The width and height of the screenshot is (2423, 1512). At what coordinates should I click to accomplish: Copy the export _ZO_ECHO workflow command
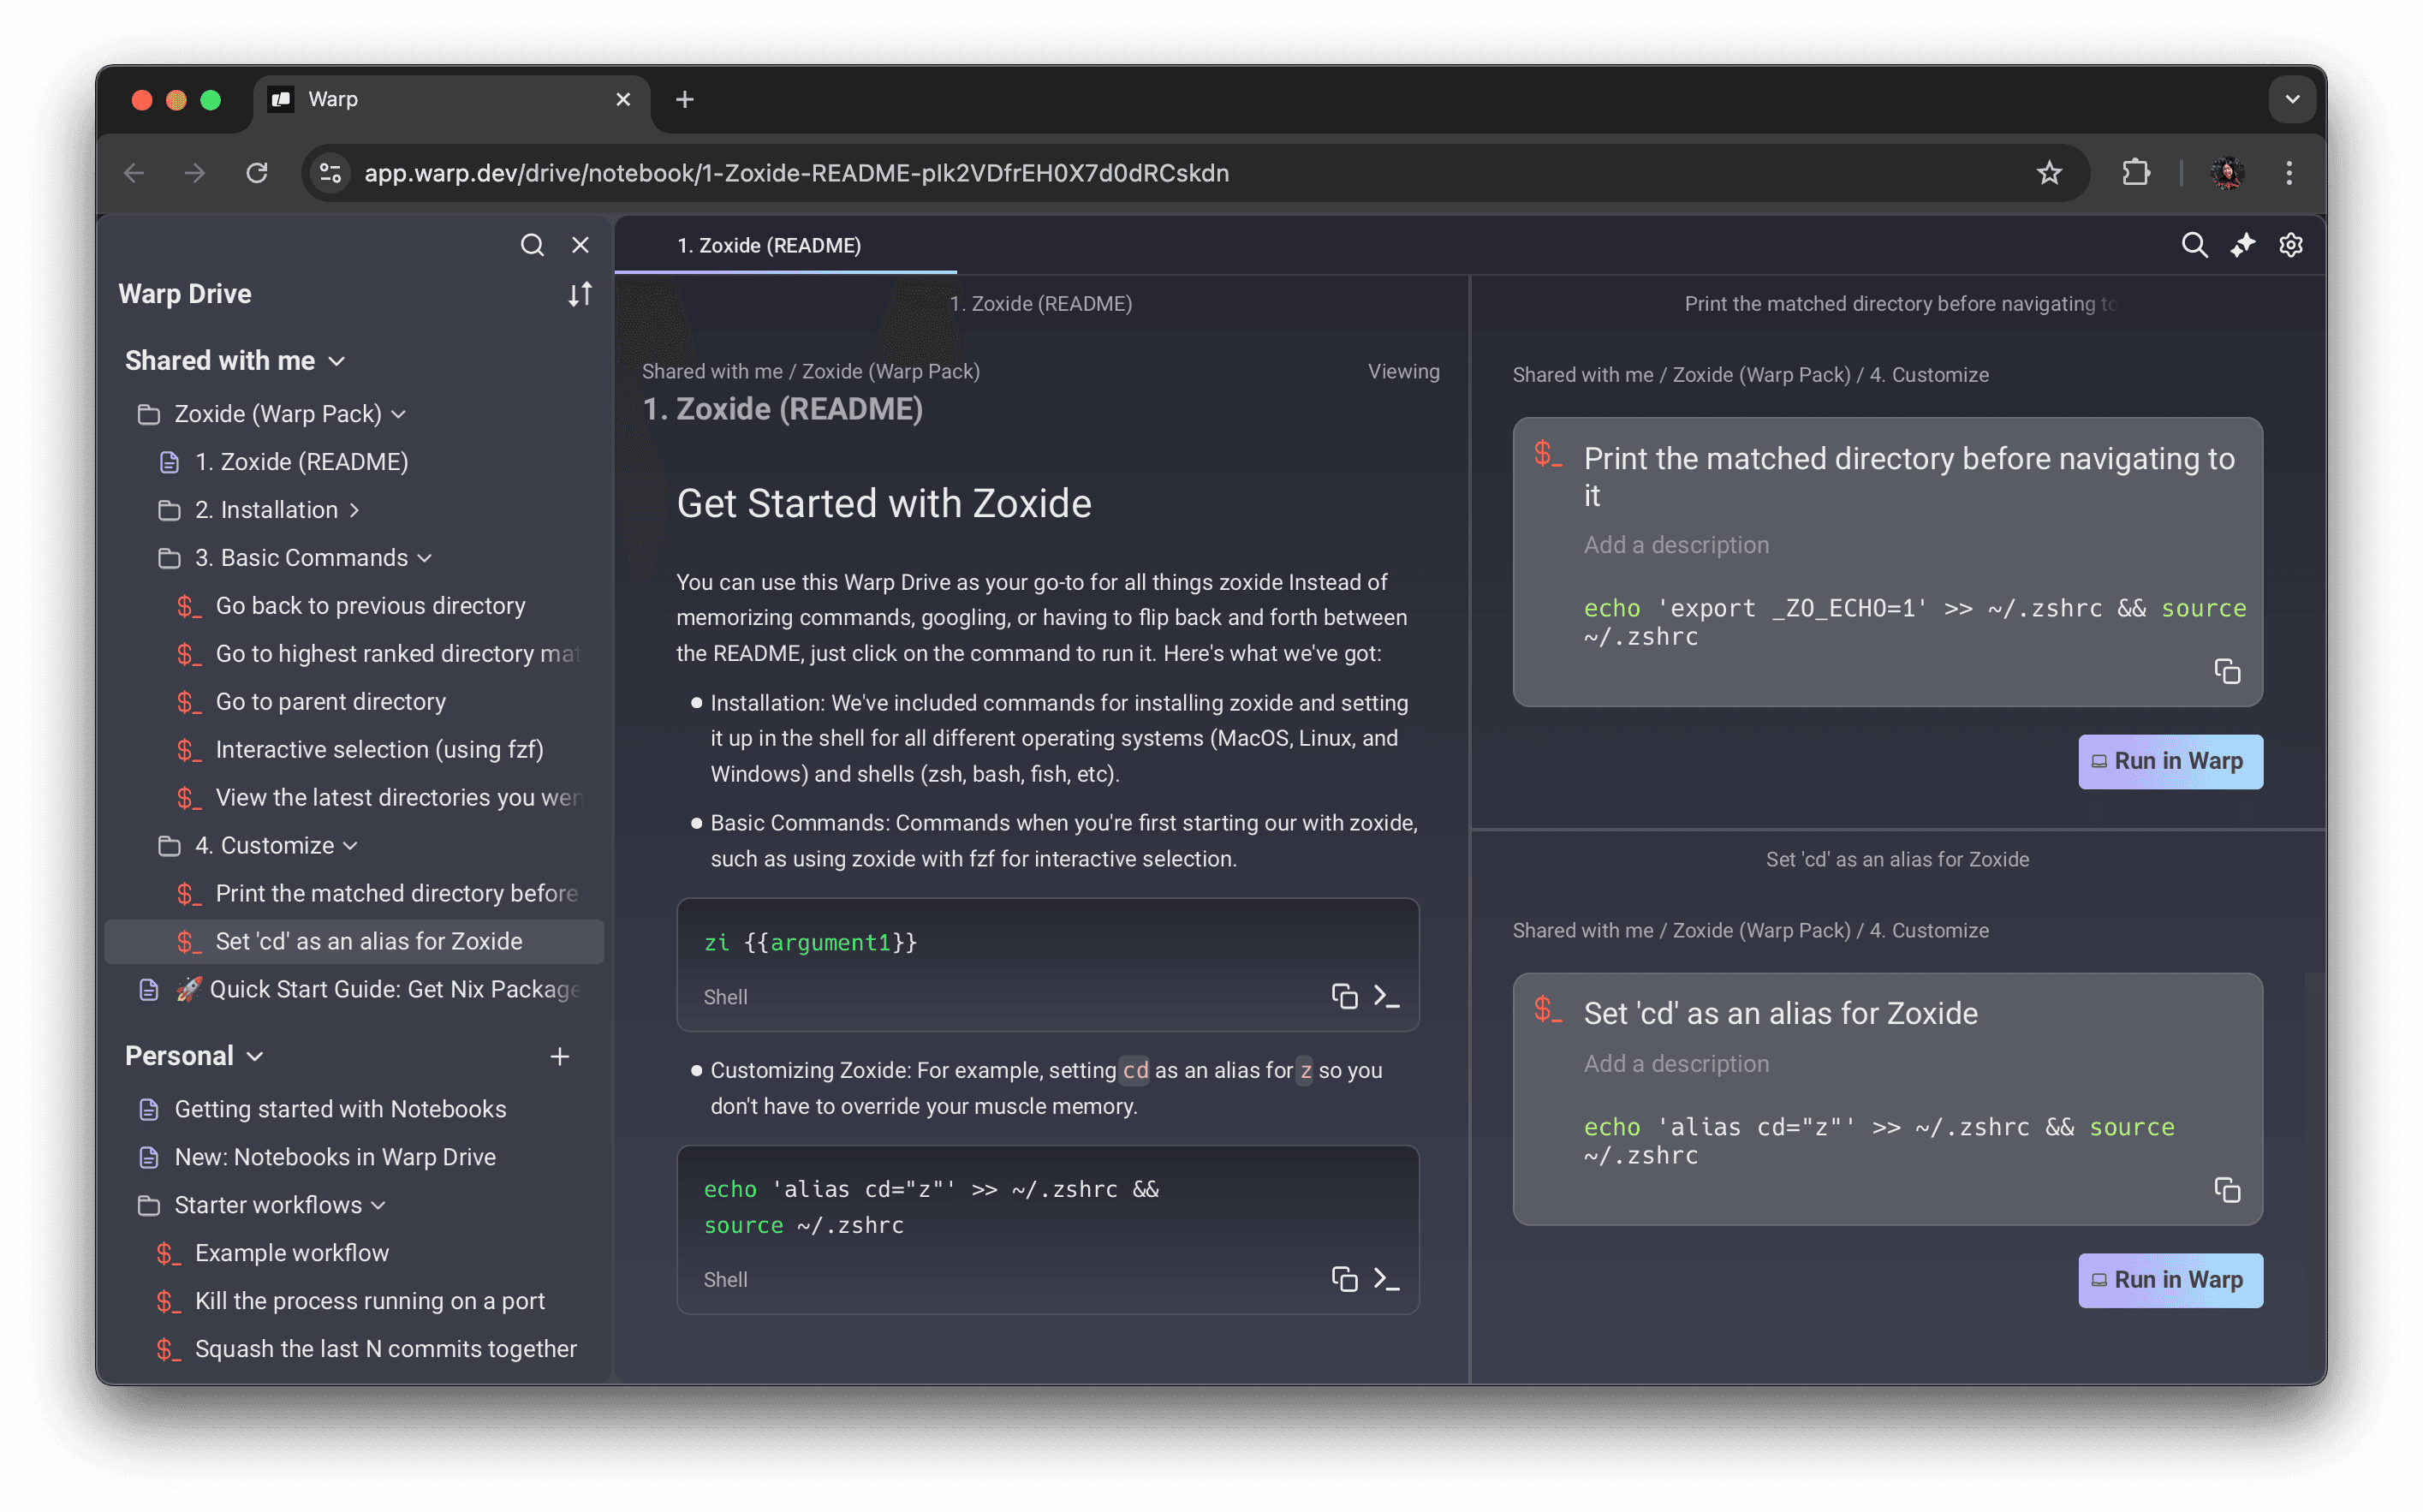(x=2226, y=671)
